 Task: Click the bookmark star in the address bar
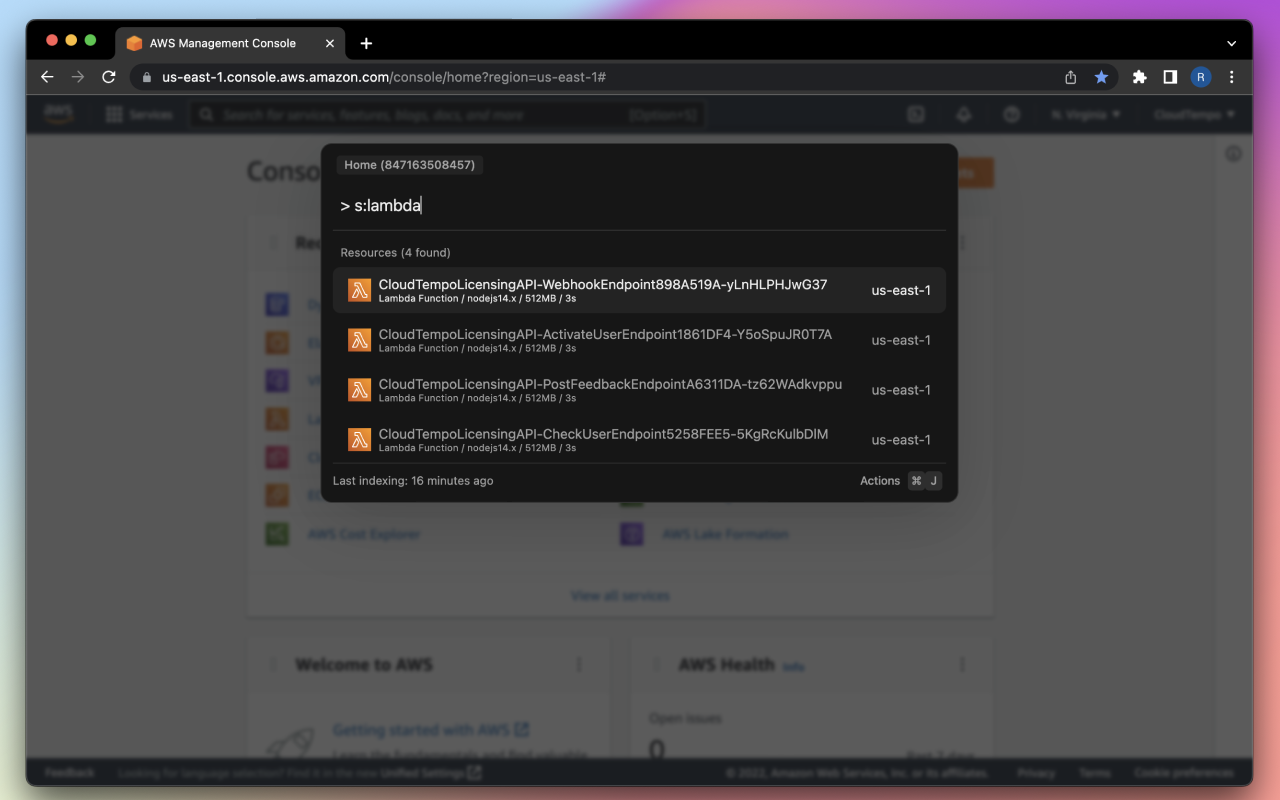pyautogui.click(x=1101, y=77)
